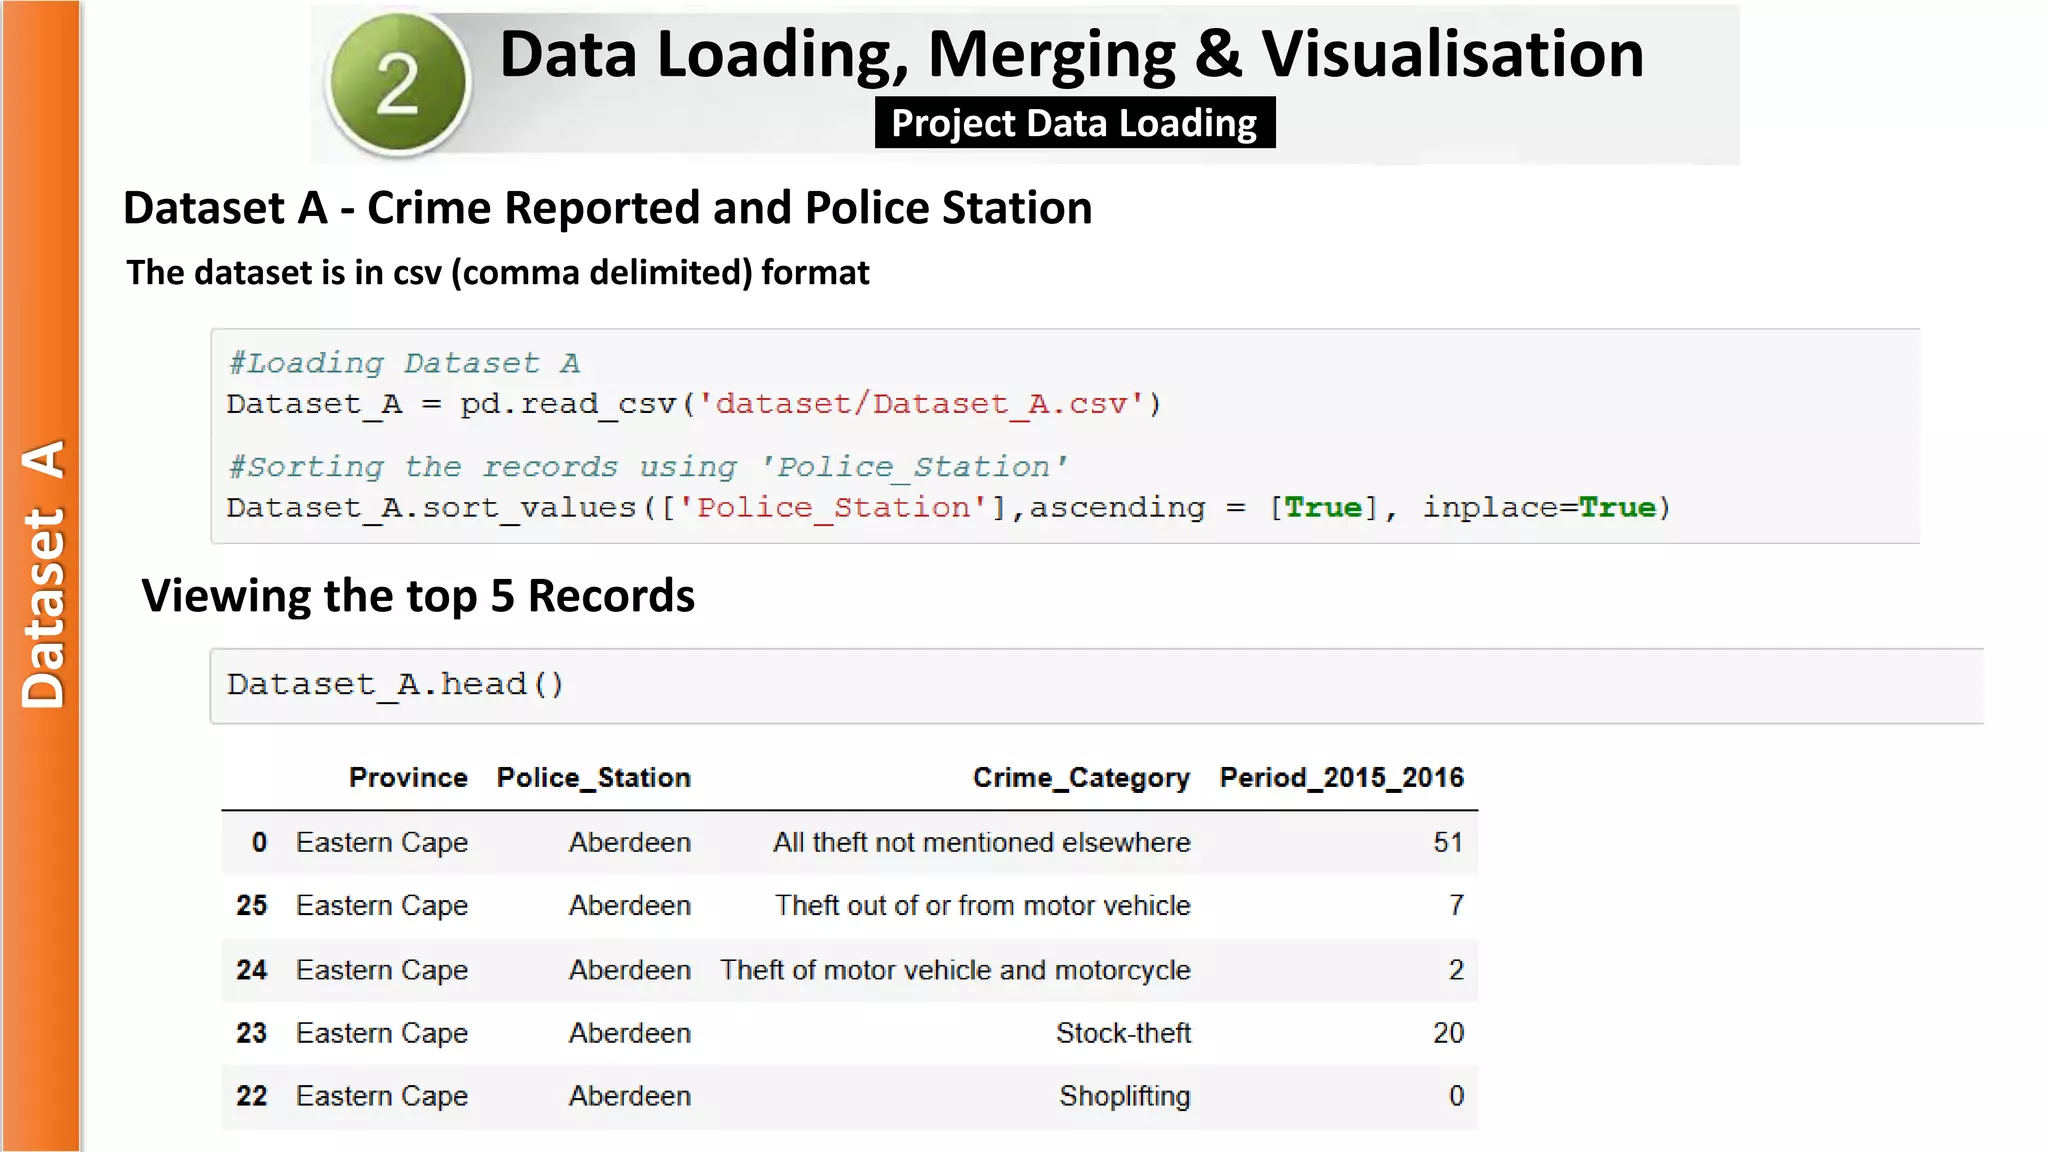Click the vertical 'Dataset A' sidebar label
This screenshot has width=2048, height=1152.
43,574
